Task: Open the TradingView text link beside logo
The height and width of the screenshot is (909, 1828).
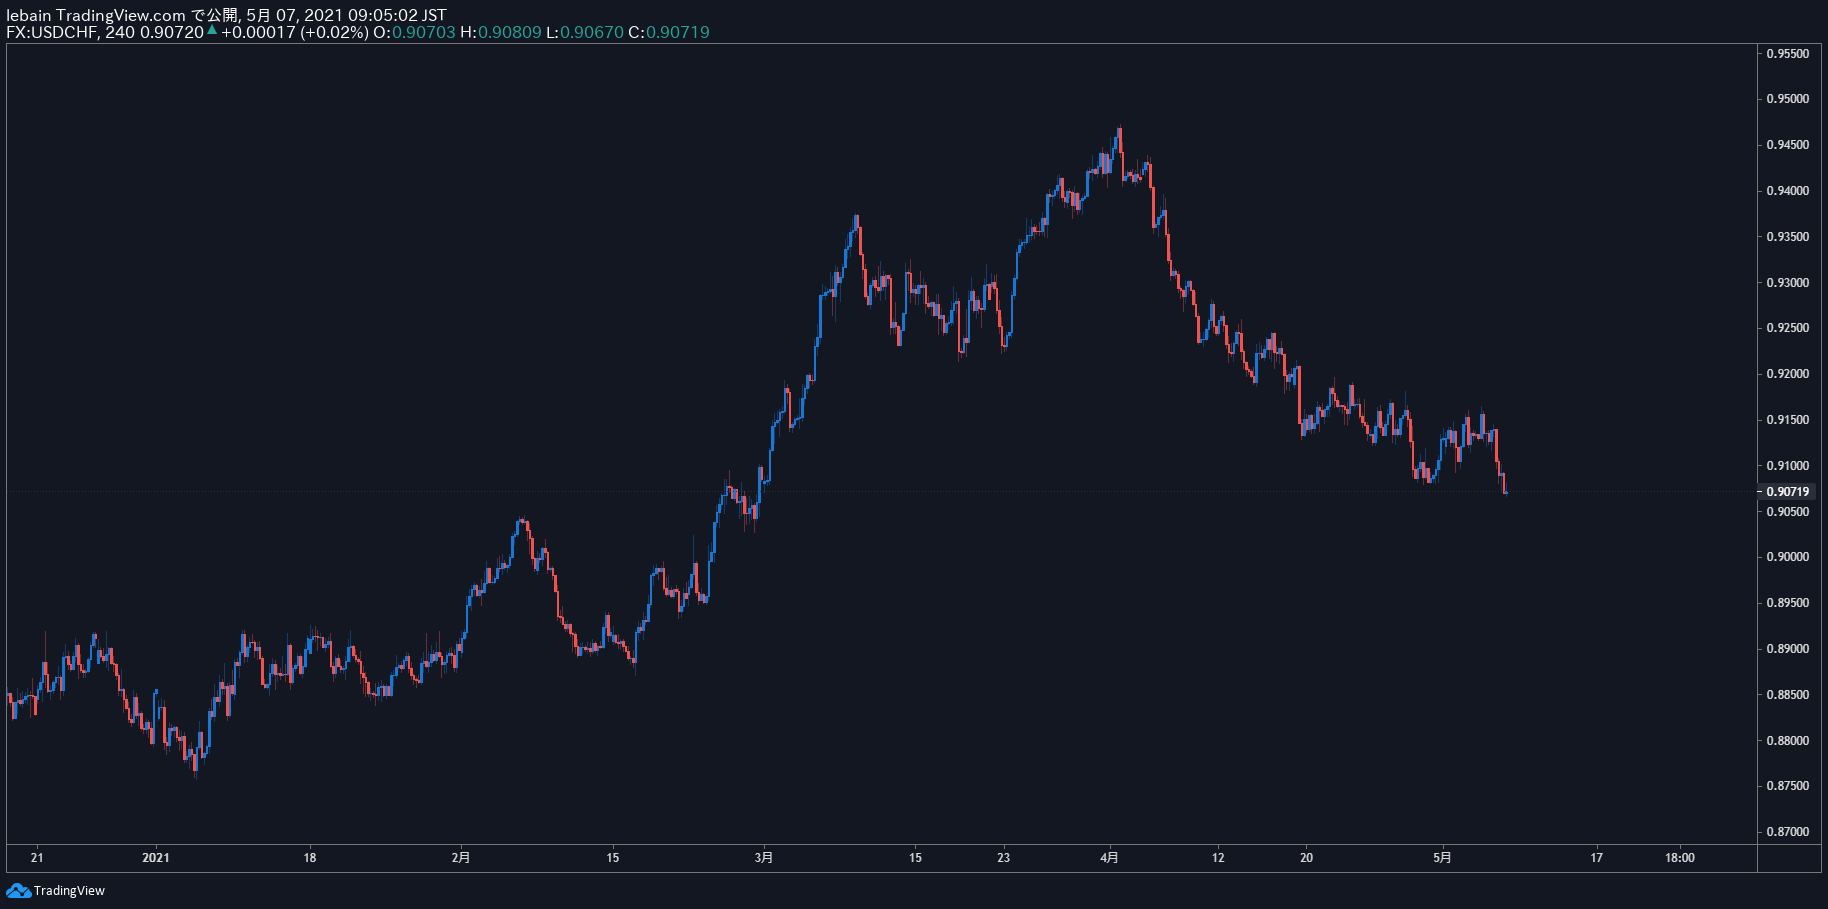Action: click(x=69, y=890)
